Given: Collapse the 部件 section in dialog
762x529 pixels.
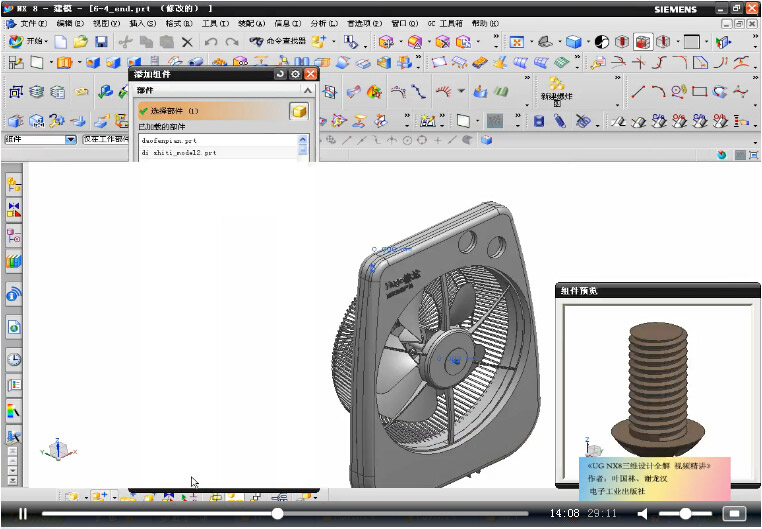Looking at the screenshot, I should (308, 90).
